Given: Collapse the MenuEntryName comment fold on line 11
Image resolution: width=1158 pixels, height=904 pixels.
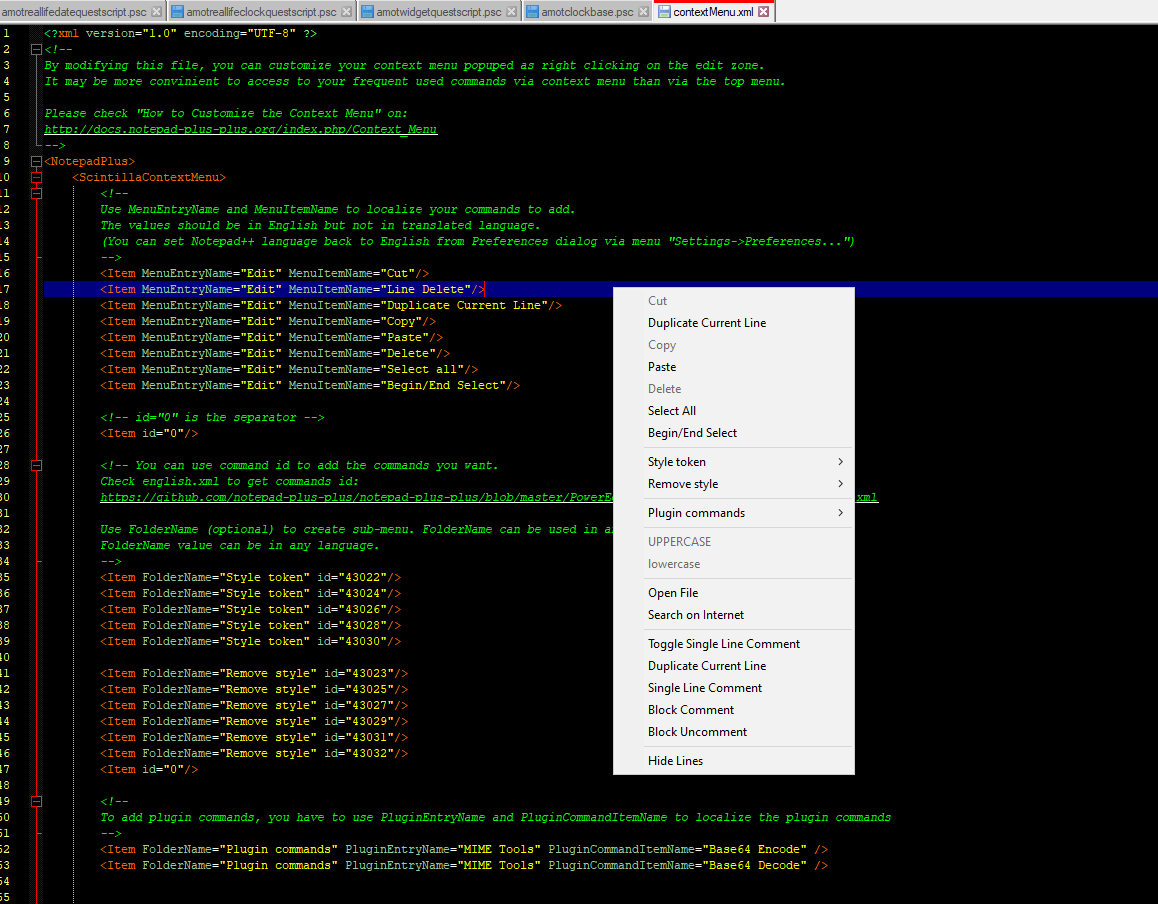Looking at the screenshot, I should point(36,194).
